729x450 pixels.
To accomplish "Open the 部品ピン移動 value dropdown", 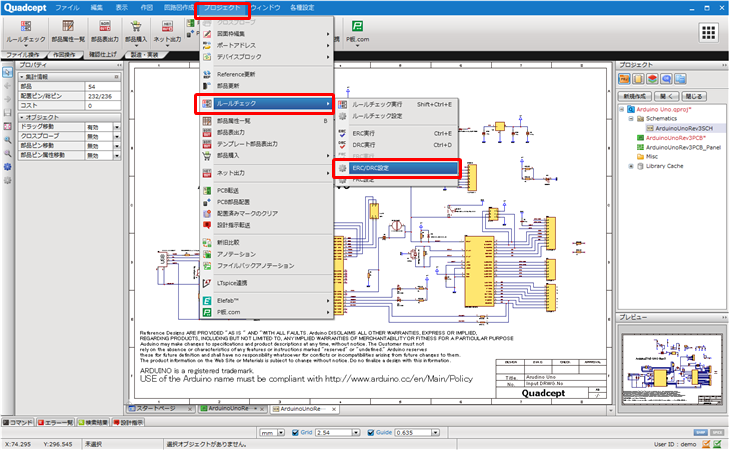I will click(x=117, y=146).
